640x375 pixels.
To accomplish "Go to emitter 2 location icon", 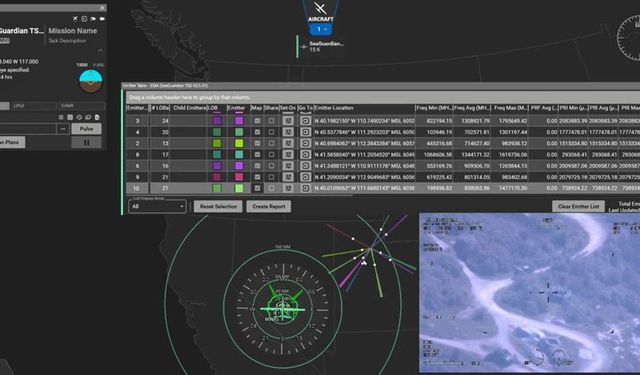I will click(305, 143).
